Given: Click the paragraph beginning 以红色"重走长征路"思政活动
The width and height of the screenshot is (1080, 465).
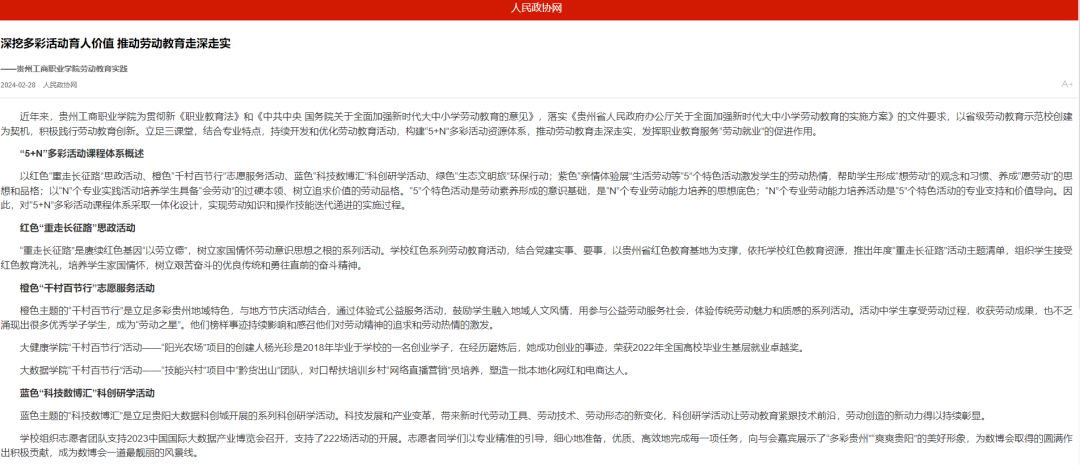Looking at the screenshot, I should (540, 189).
